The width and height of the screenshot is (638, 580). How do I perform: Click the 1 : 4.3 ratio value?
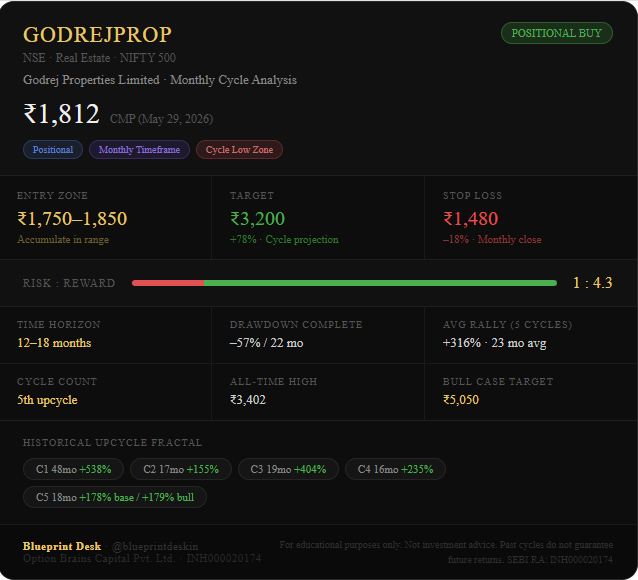[592, 283]
